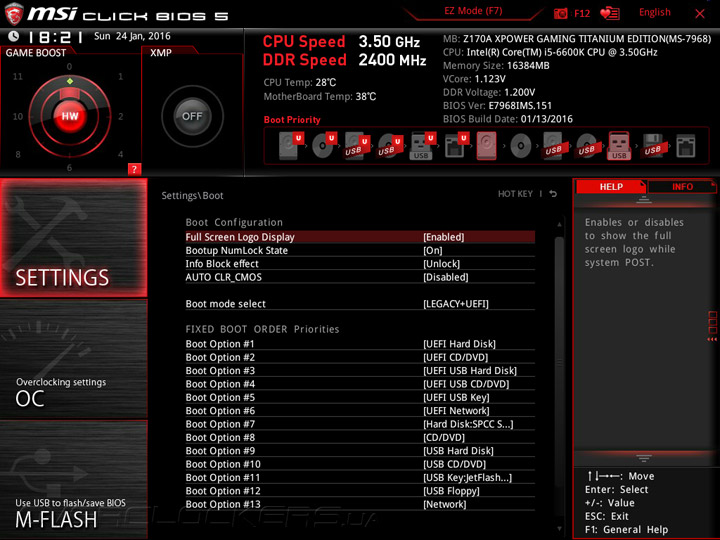Screen dimensions: 720x540
Task: Change Full Screen Logo Display [Enabled] value
Action: 444,237
